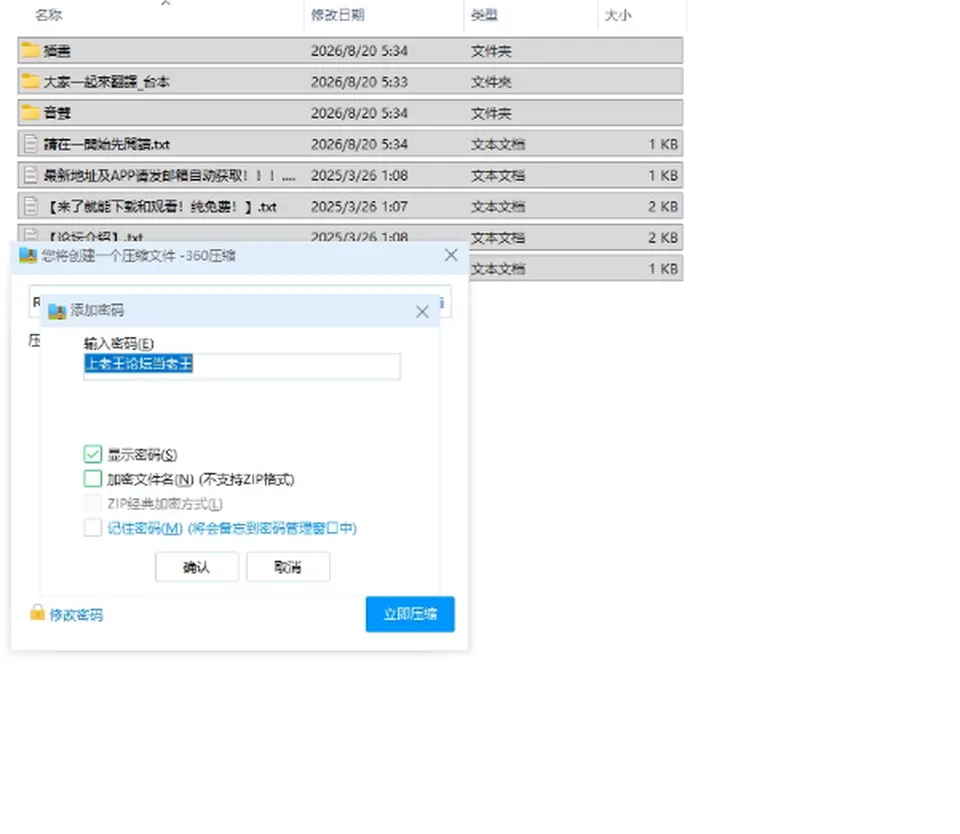This screenshot has width=960, height=834.
Task: Click the 1 KB size of 請在一開始先閱讀.txt
Action: [663, 145]
